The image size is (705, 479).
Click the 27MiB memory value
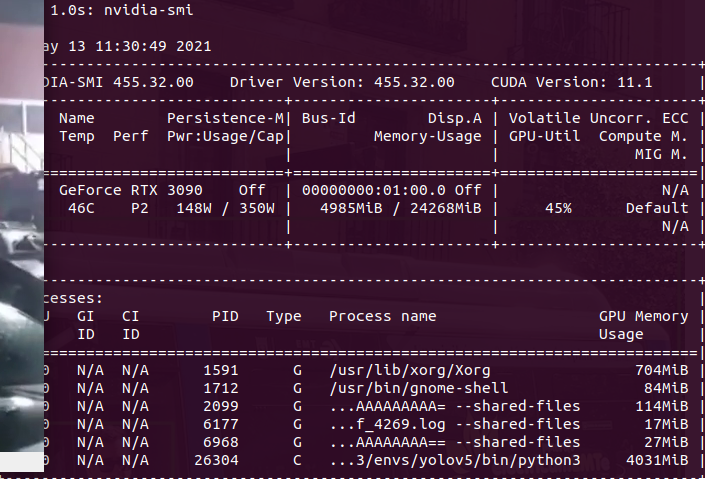click(666, 442)
